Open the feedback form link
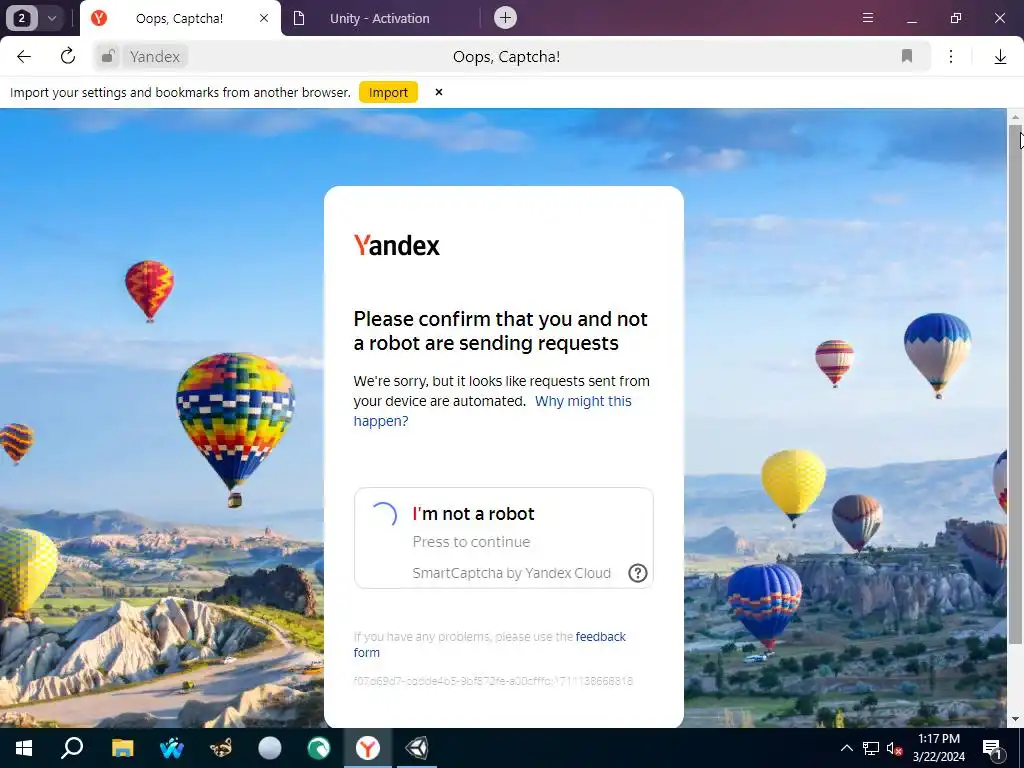This screenshot has height=768, width=1024. pyautogui.click(x=490, y=644)
